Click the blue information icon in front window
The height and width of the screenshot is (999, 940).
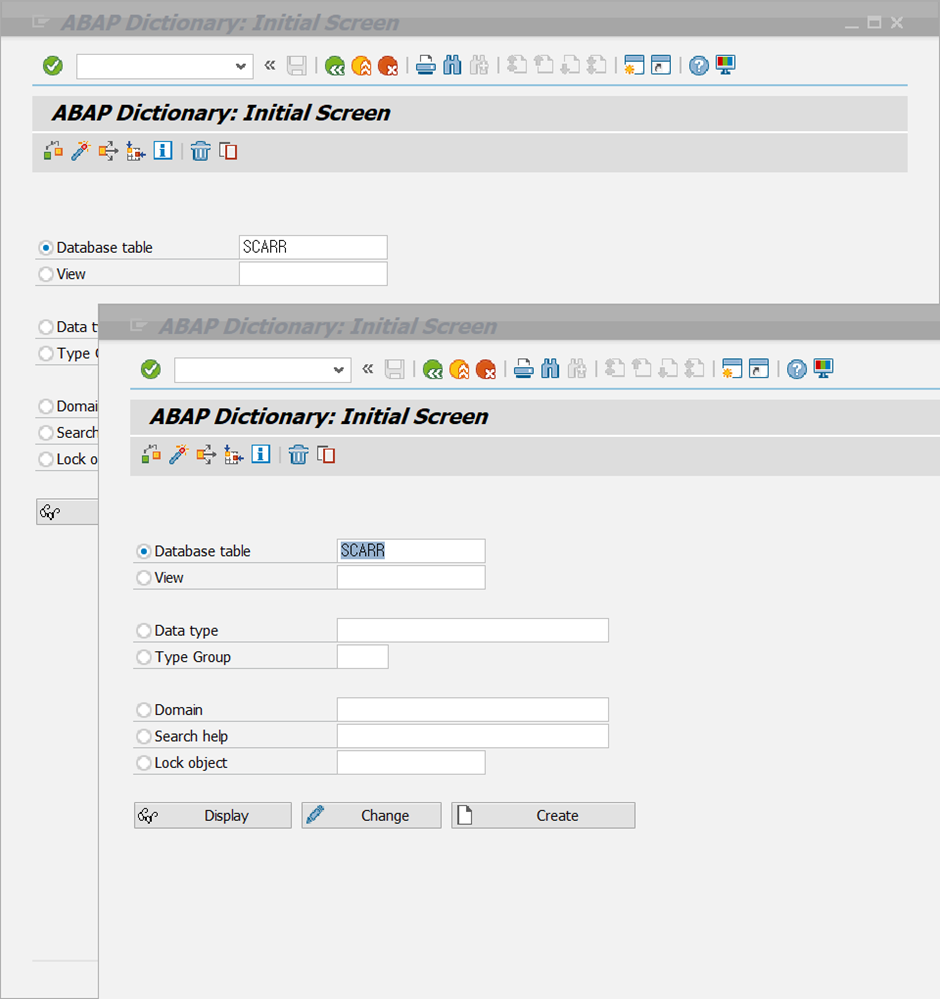[x=261, y=454]
